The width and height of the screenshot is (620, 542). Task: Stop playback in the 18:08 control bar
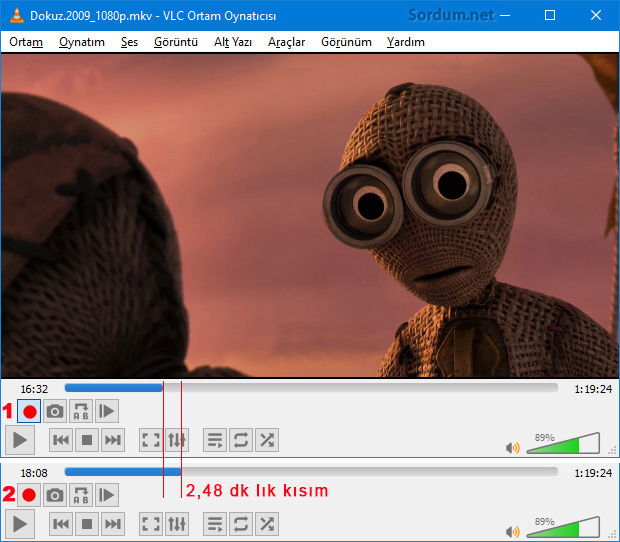point(87,524)
